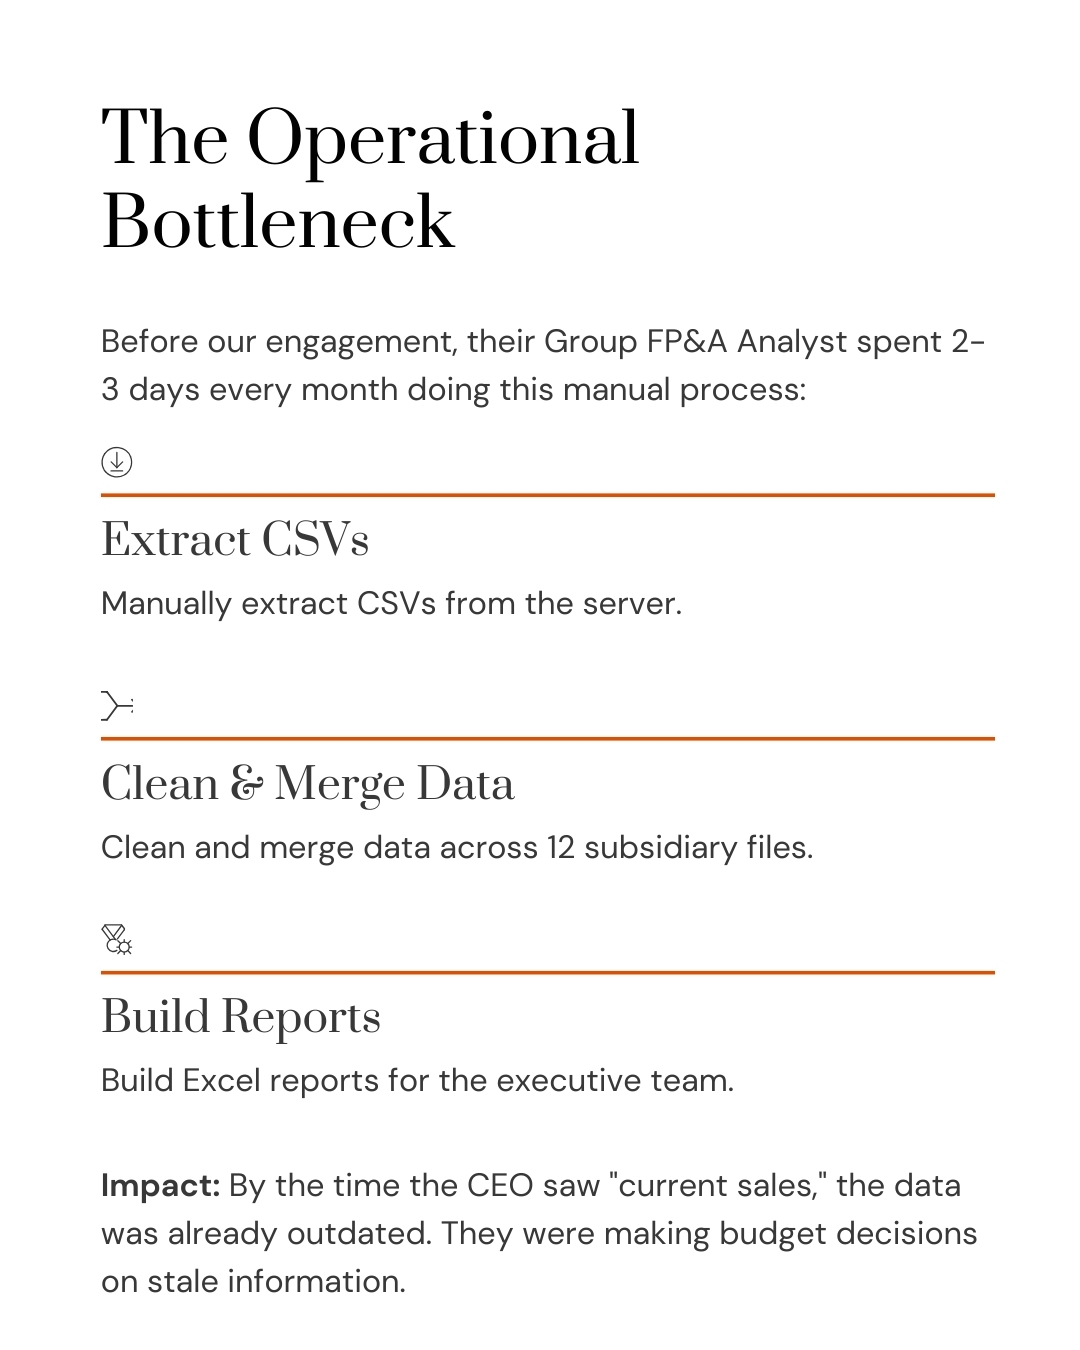
Task: Click the merge arrows icon
Action: pyautogui.click(x=116, y=705)
